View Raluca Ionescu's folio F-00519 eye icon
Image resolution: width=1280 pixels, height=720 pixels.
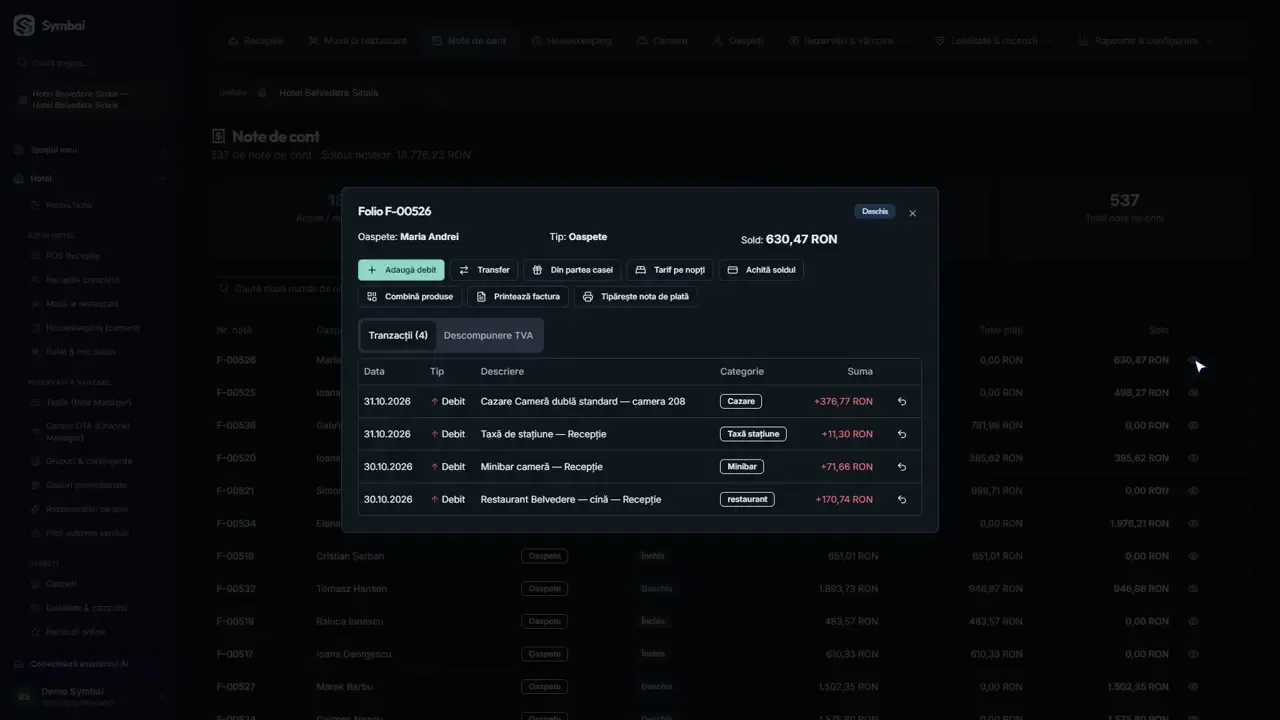click(x=1193, y=621)
